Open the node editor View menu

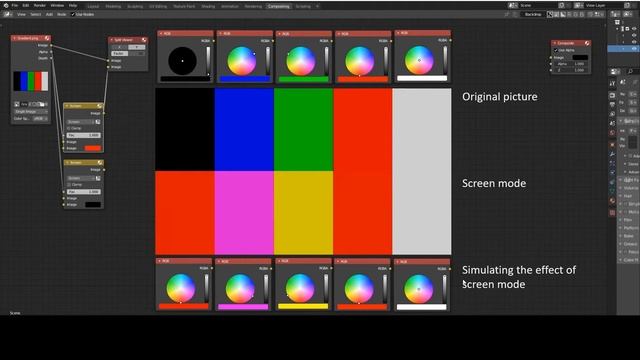[x=21, y=14]
